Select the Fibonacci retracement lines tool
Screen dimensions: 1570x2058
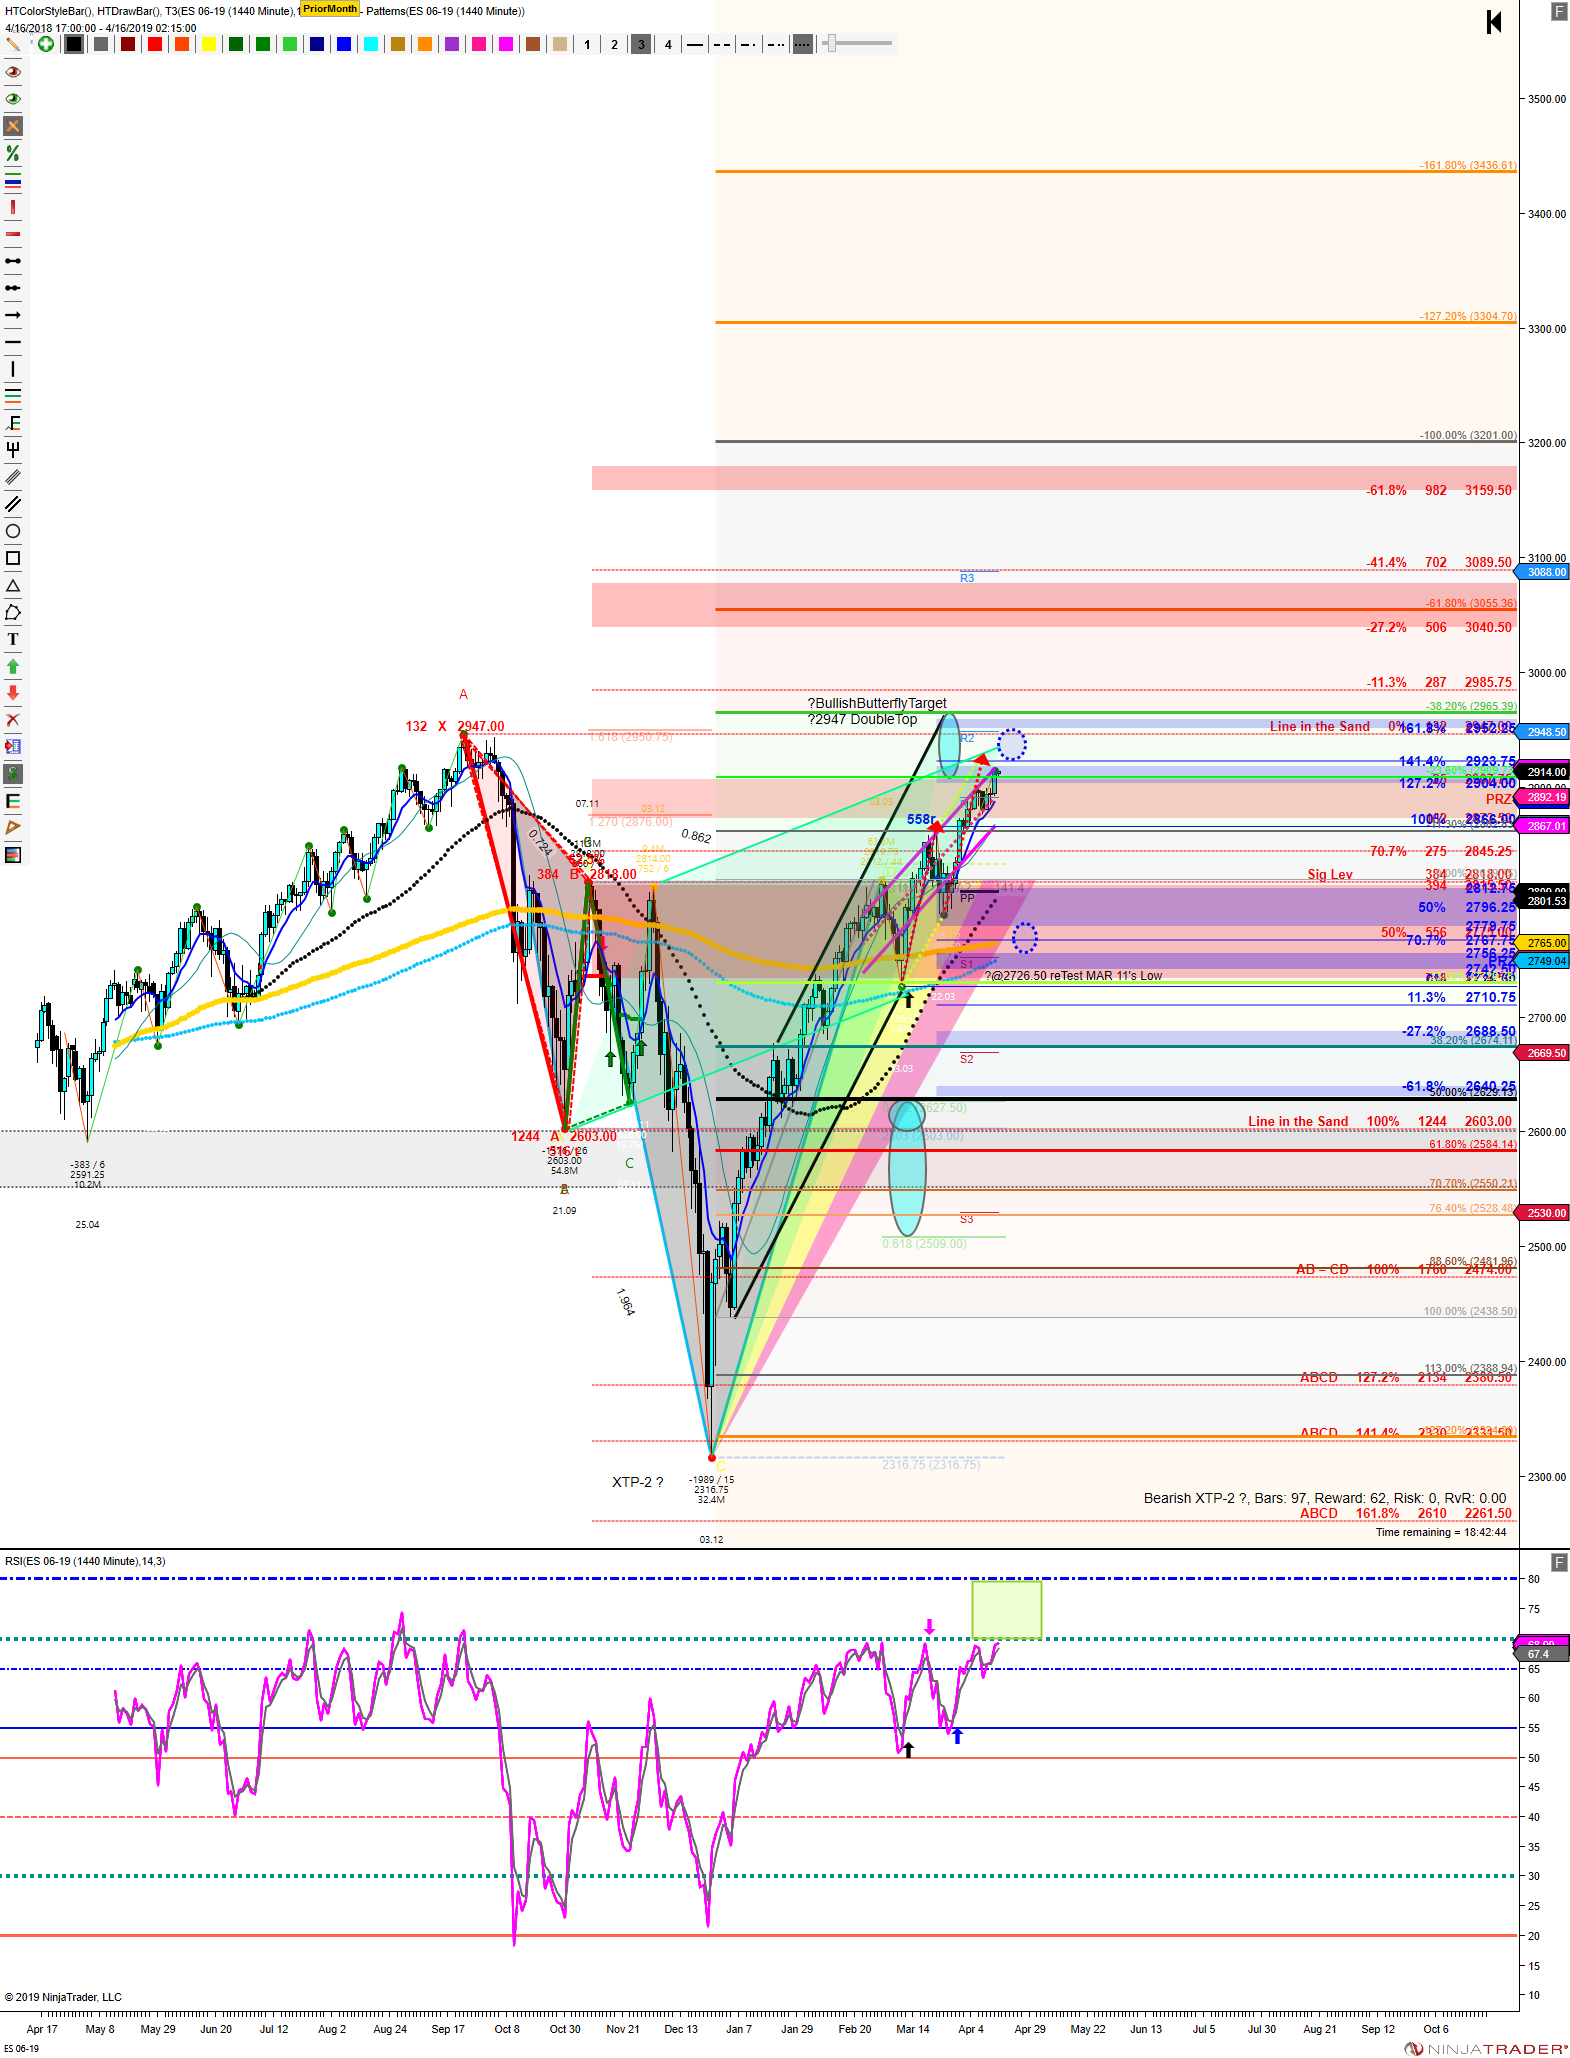(13, 396)
